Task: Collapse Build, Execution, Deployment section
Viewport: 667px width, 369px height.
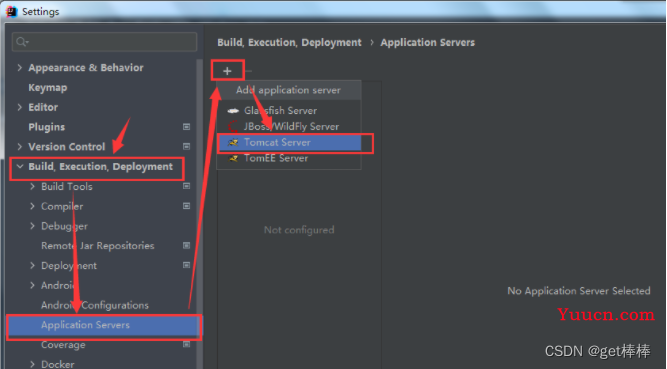Action: tap(20, 166)
